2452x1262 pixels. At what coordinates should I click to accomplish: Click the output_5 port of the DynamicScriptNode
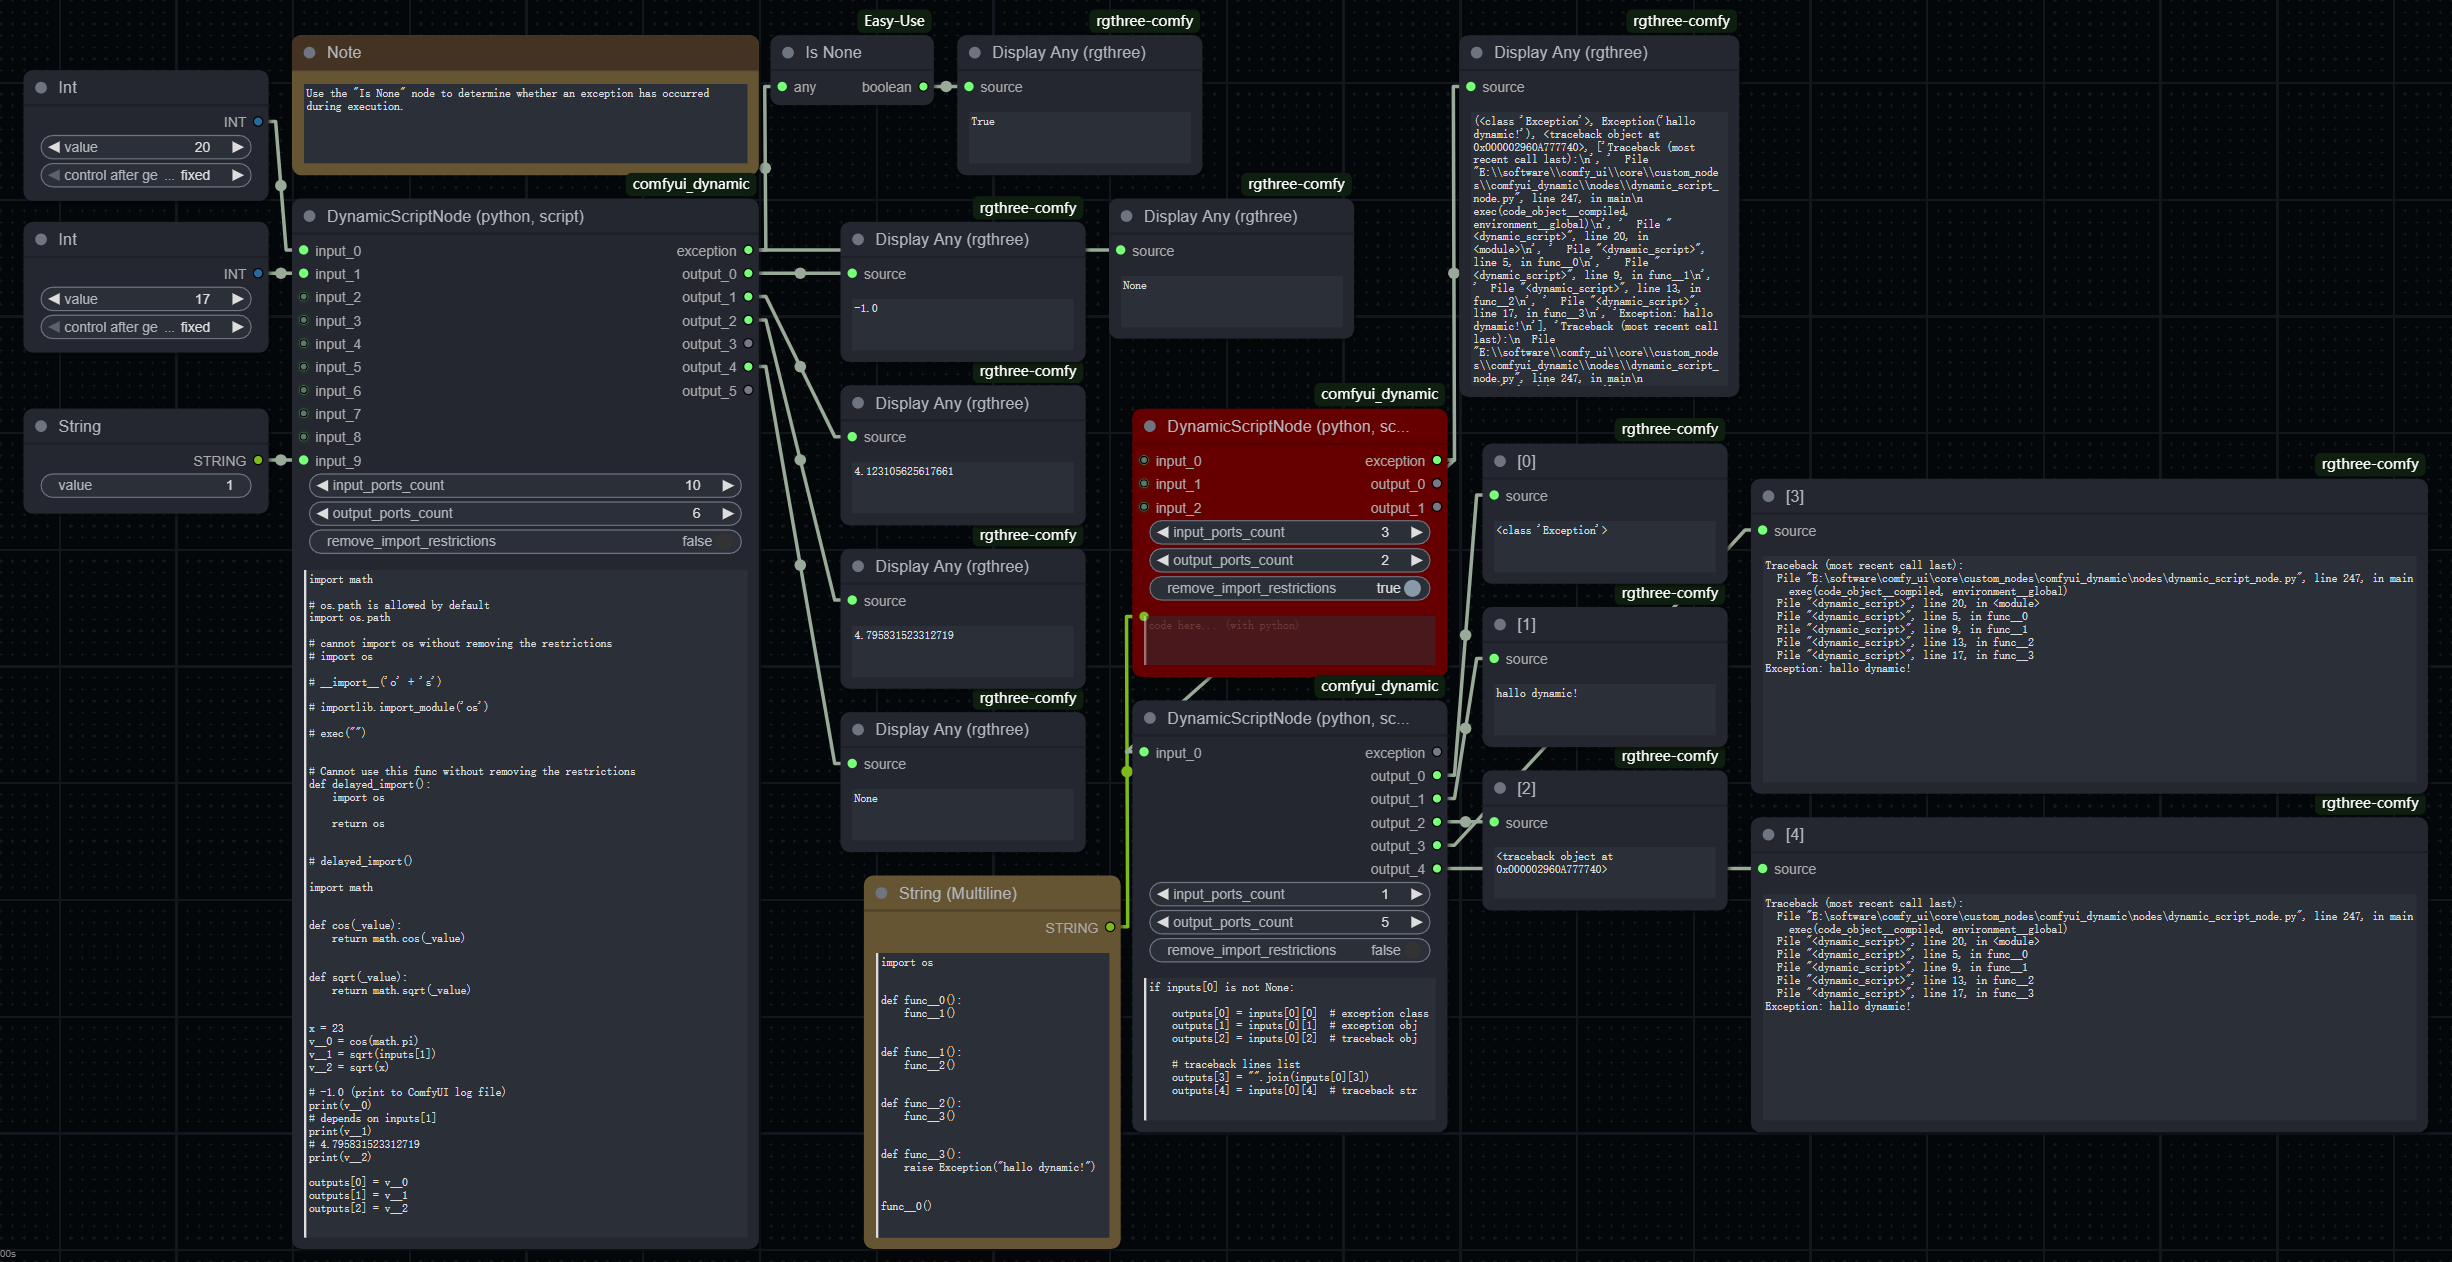pos(748,390)
